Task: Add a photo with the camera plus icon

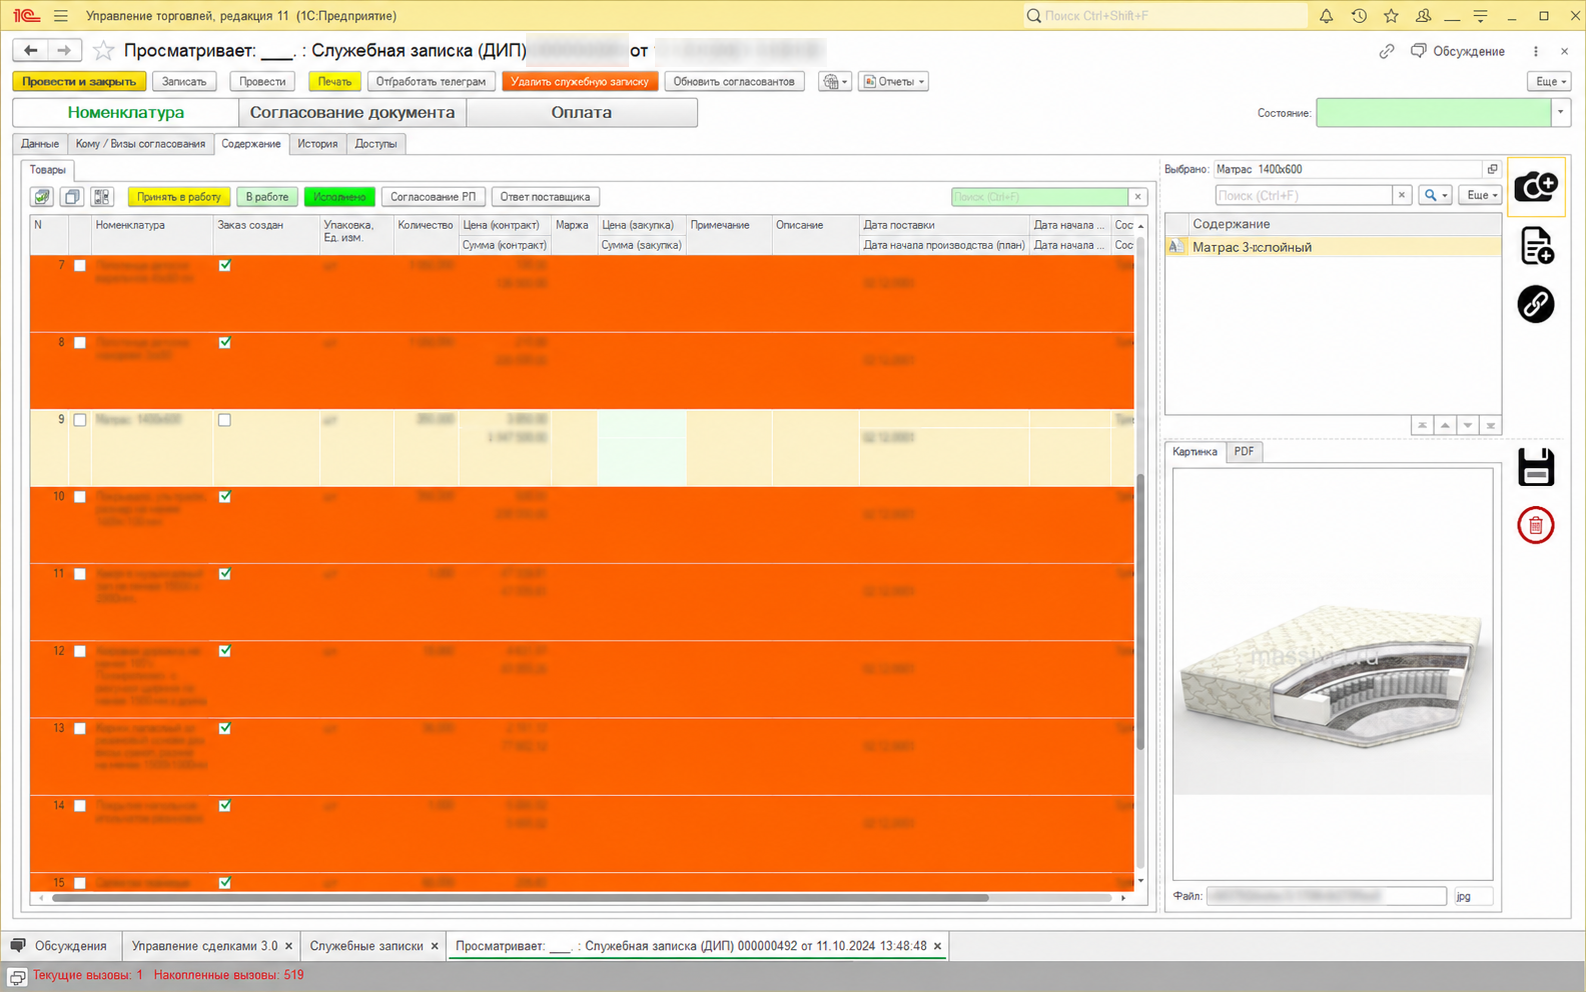Action: point(1536,186)
